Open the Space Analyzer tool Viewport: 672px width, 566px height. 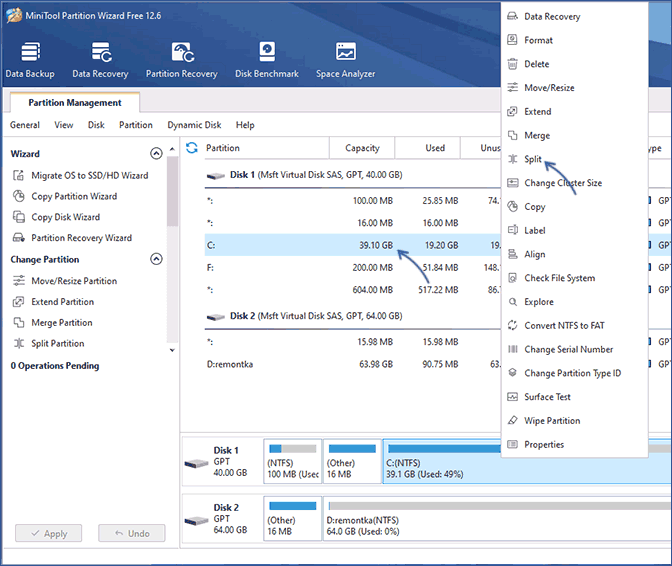[x=345, y=60]
